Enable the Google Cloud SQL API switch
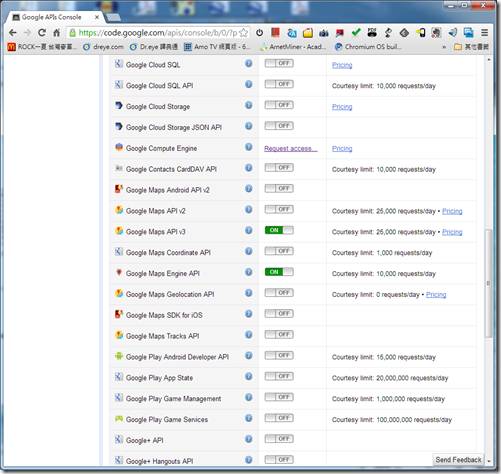This screenshot has width=501, height=474. tap(279, 84)
